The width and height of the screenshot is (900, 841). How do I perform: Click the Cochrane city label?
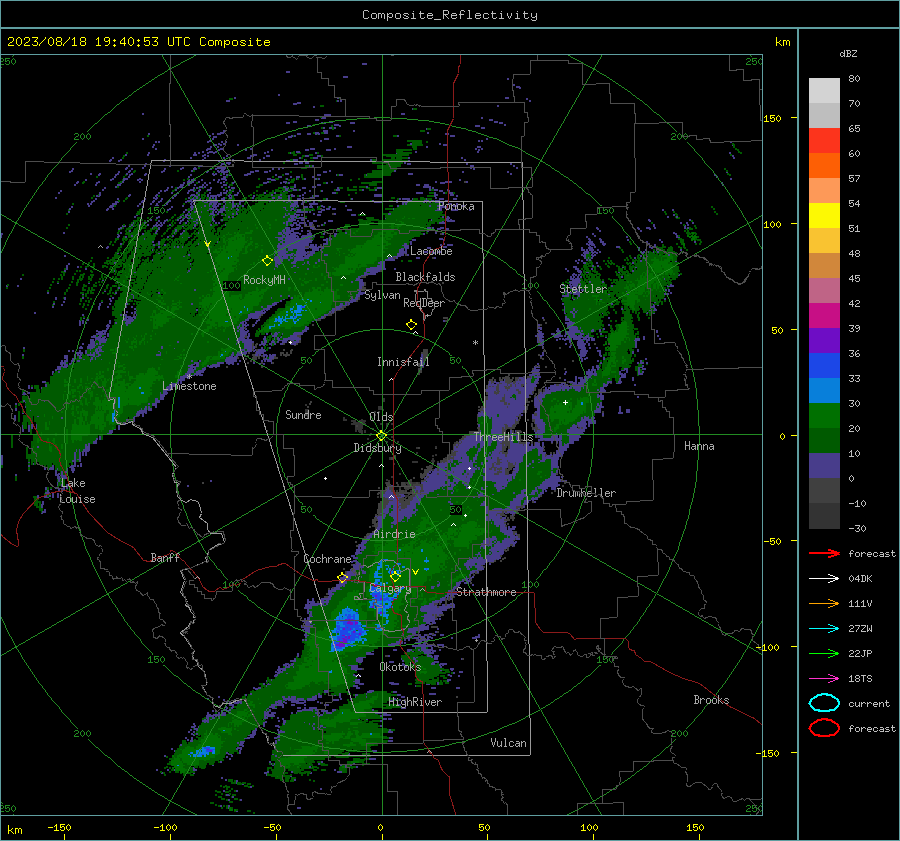[327, 559]
